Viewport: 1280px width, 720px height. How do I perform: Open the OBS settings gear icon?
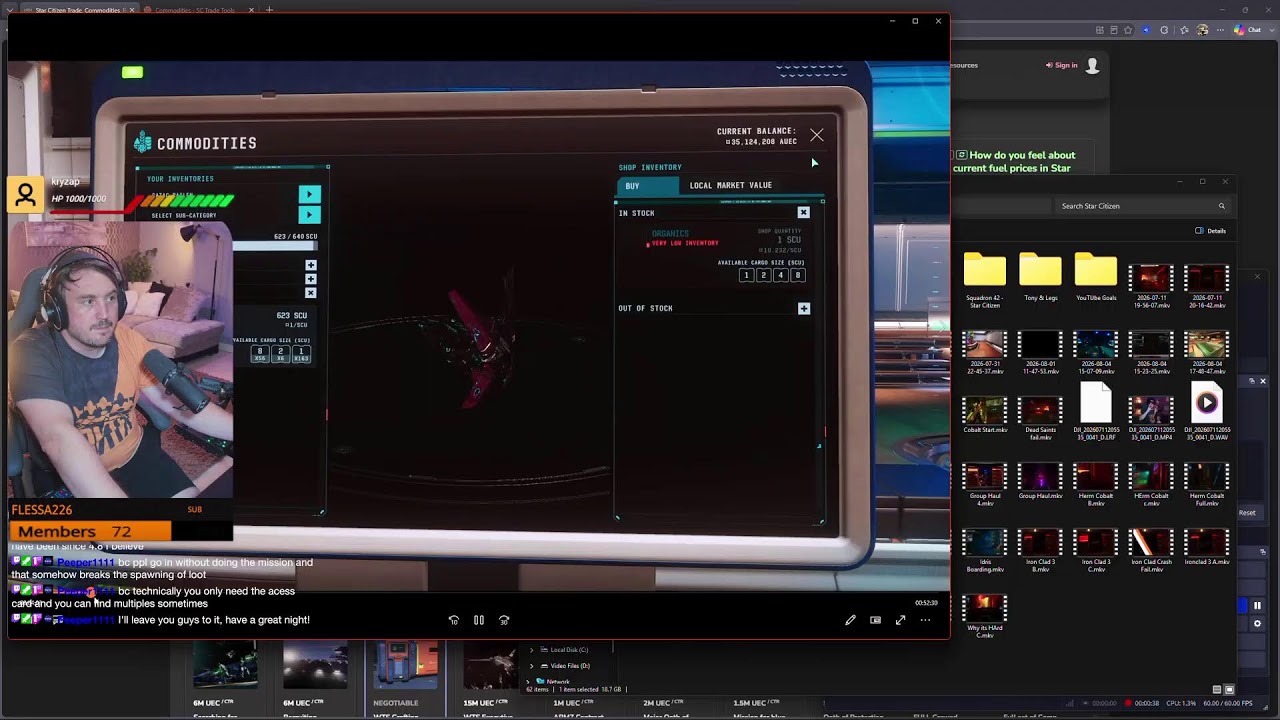[1258, 623]
